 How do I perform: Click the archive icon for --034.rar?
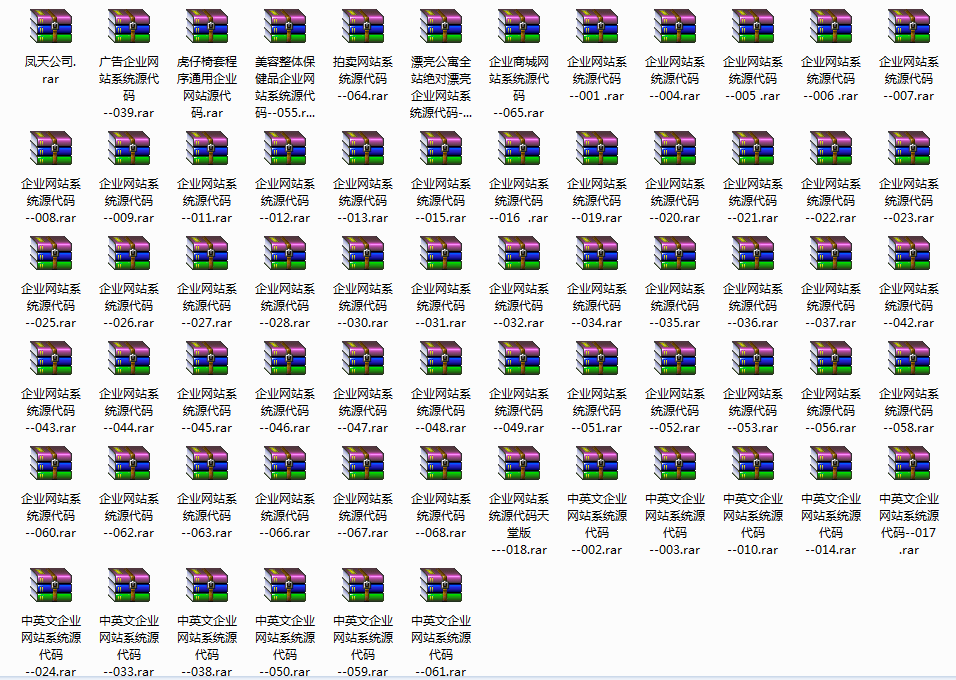click(598, 253)
